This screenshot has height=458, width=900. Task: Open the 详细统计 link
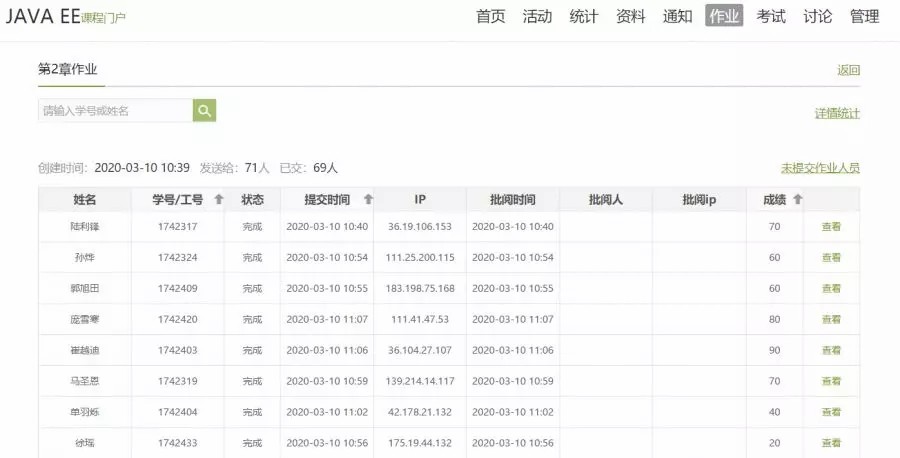(x=837, y=114)
